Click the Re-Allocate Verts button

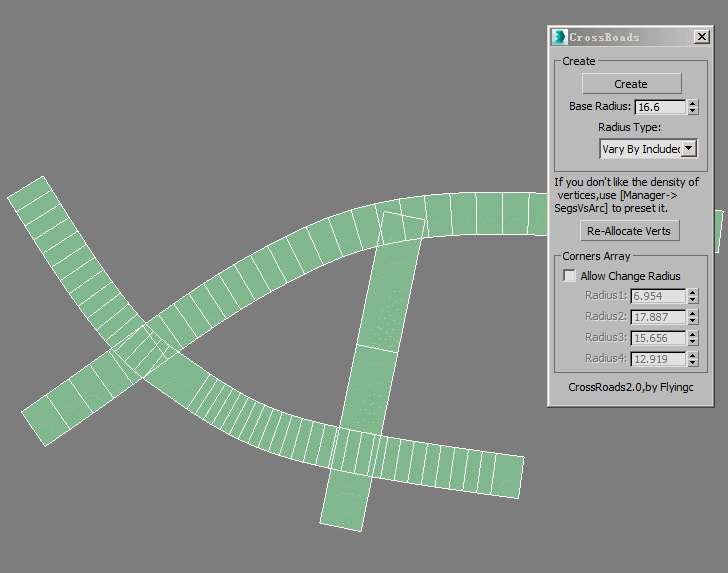click(x=630, y=231)
